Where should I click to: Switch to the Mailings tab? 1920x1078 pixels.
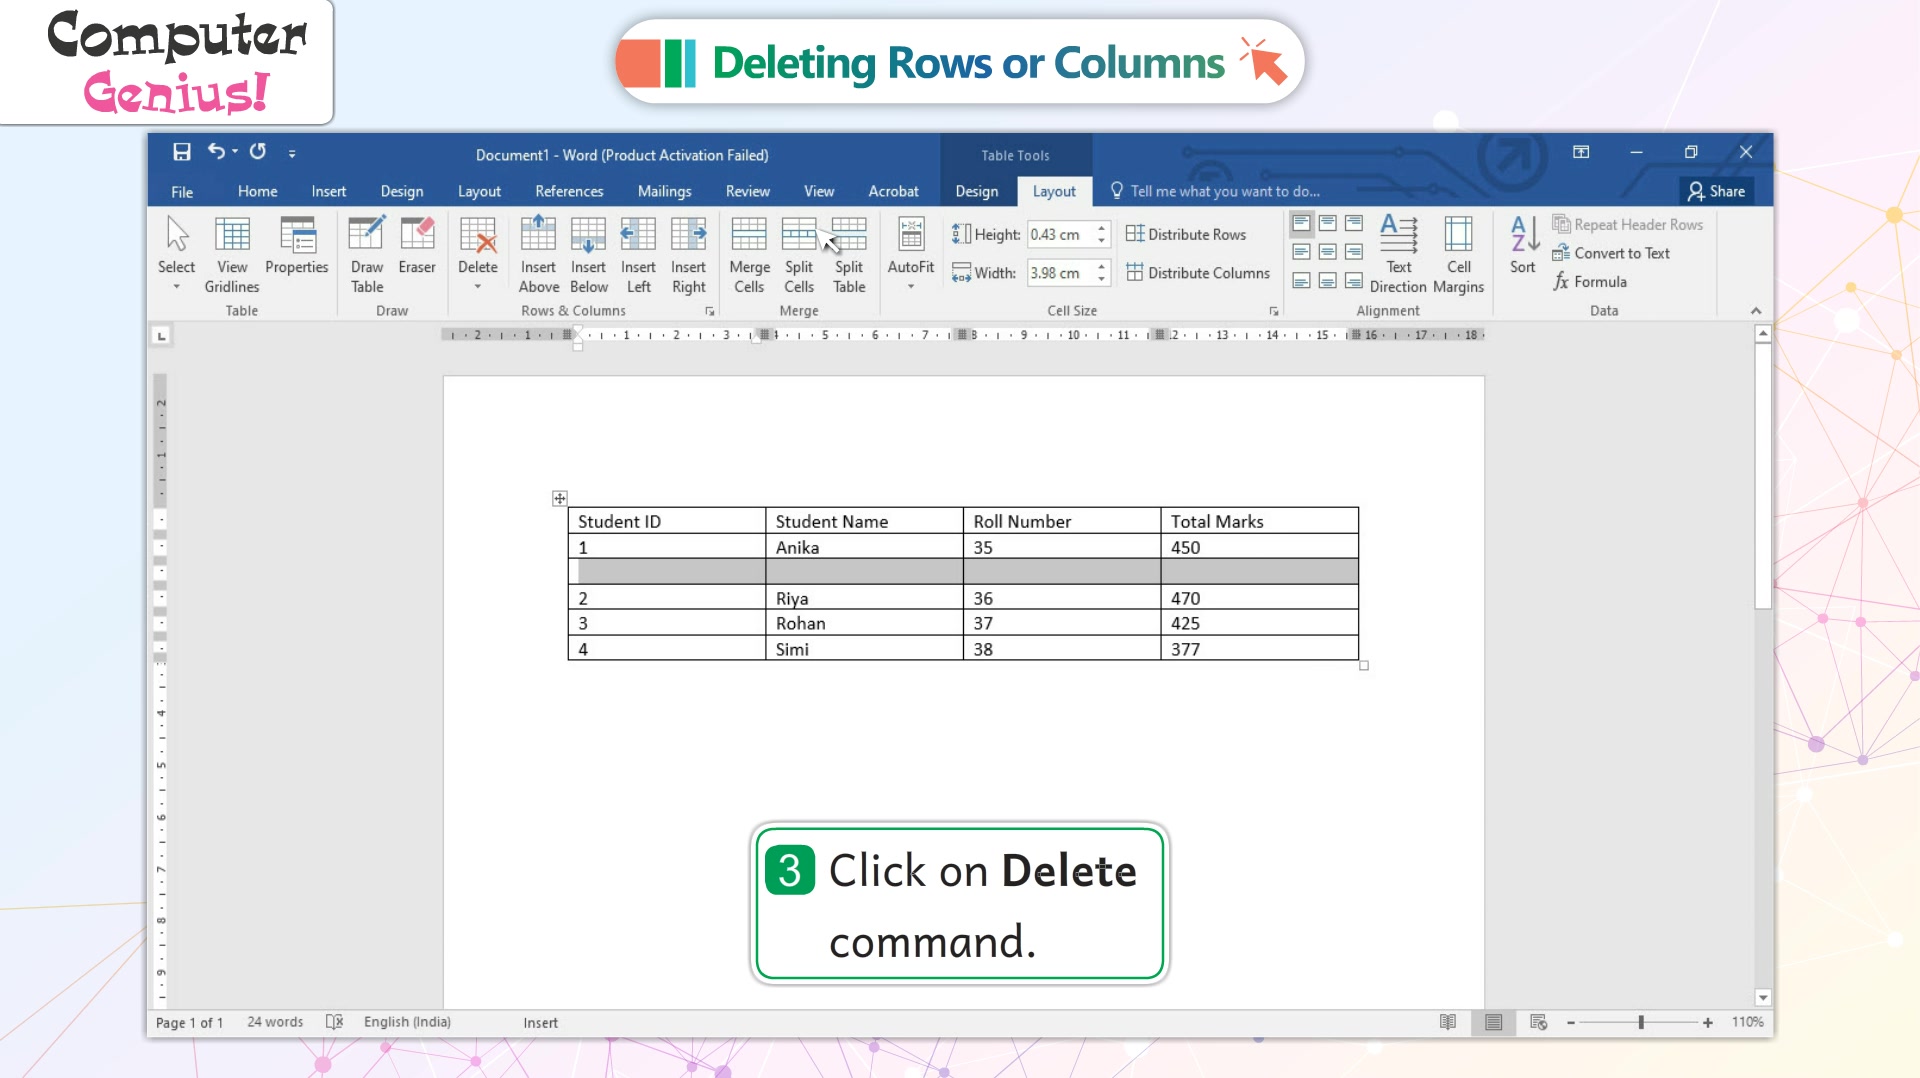664,191
